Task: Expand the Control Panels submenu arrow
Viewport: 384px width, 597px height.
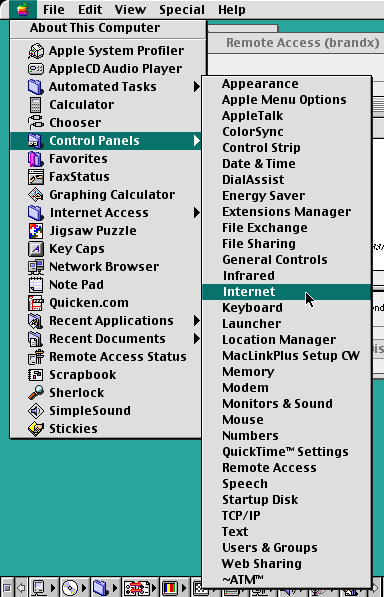Action: click(x=196, y=141)
